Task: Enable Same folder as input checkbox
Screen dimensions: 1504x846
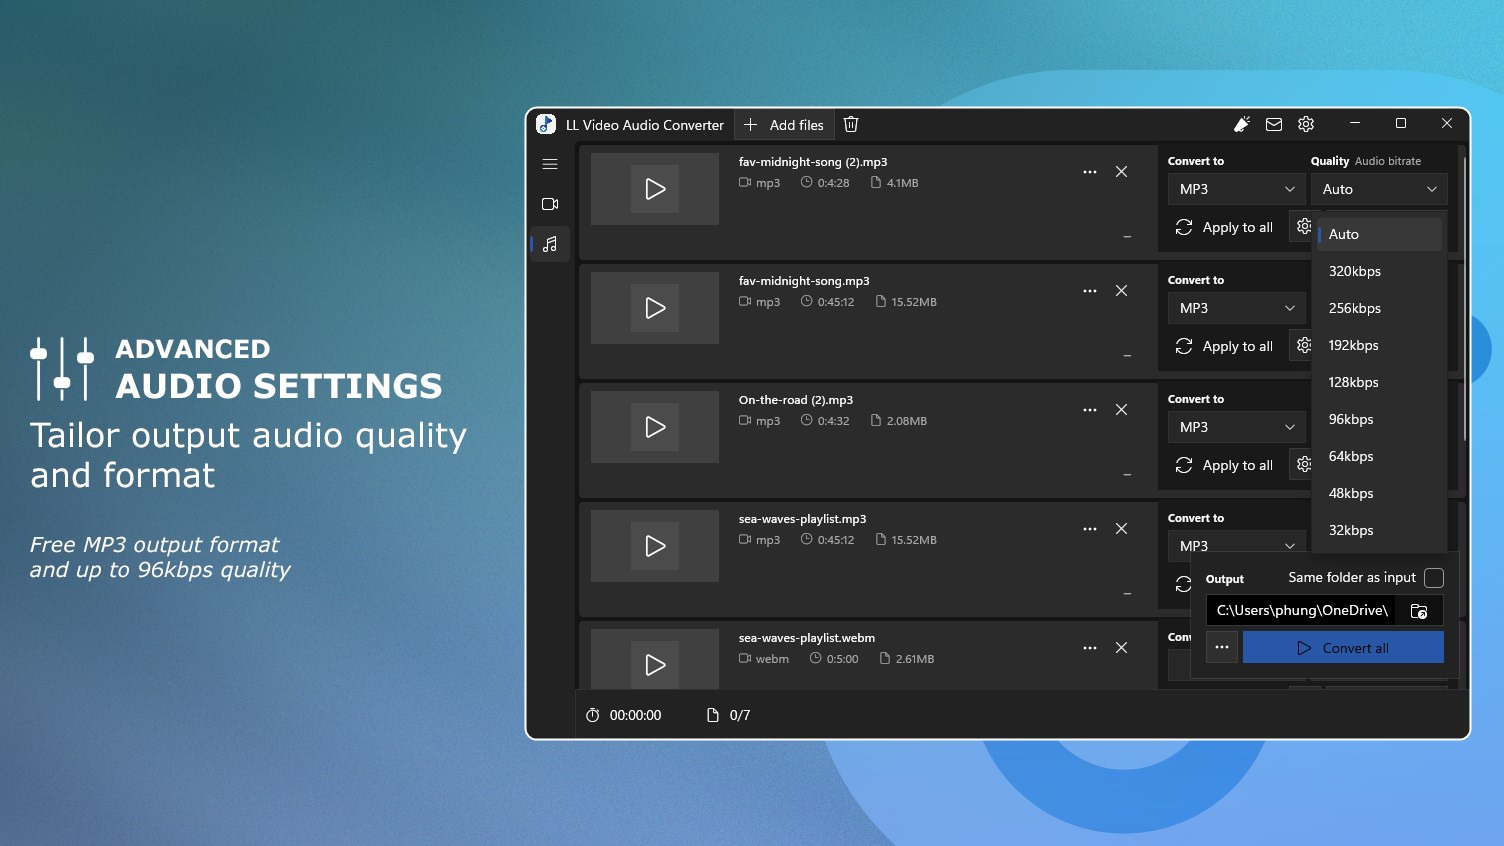Action: click(x=1434, y=578)
